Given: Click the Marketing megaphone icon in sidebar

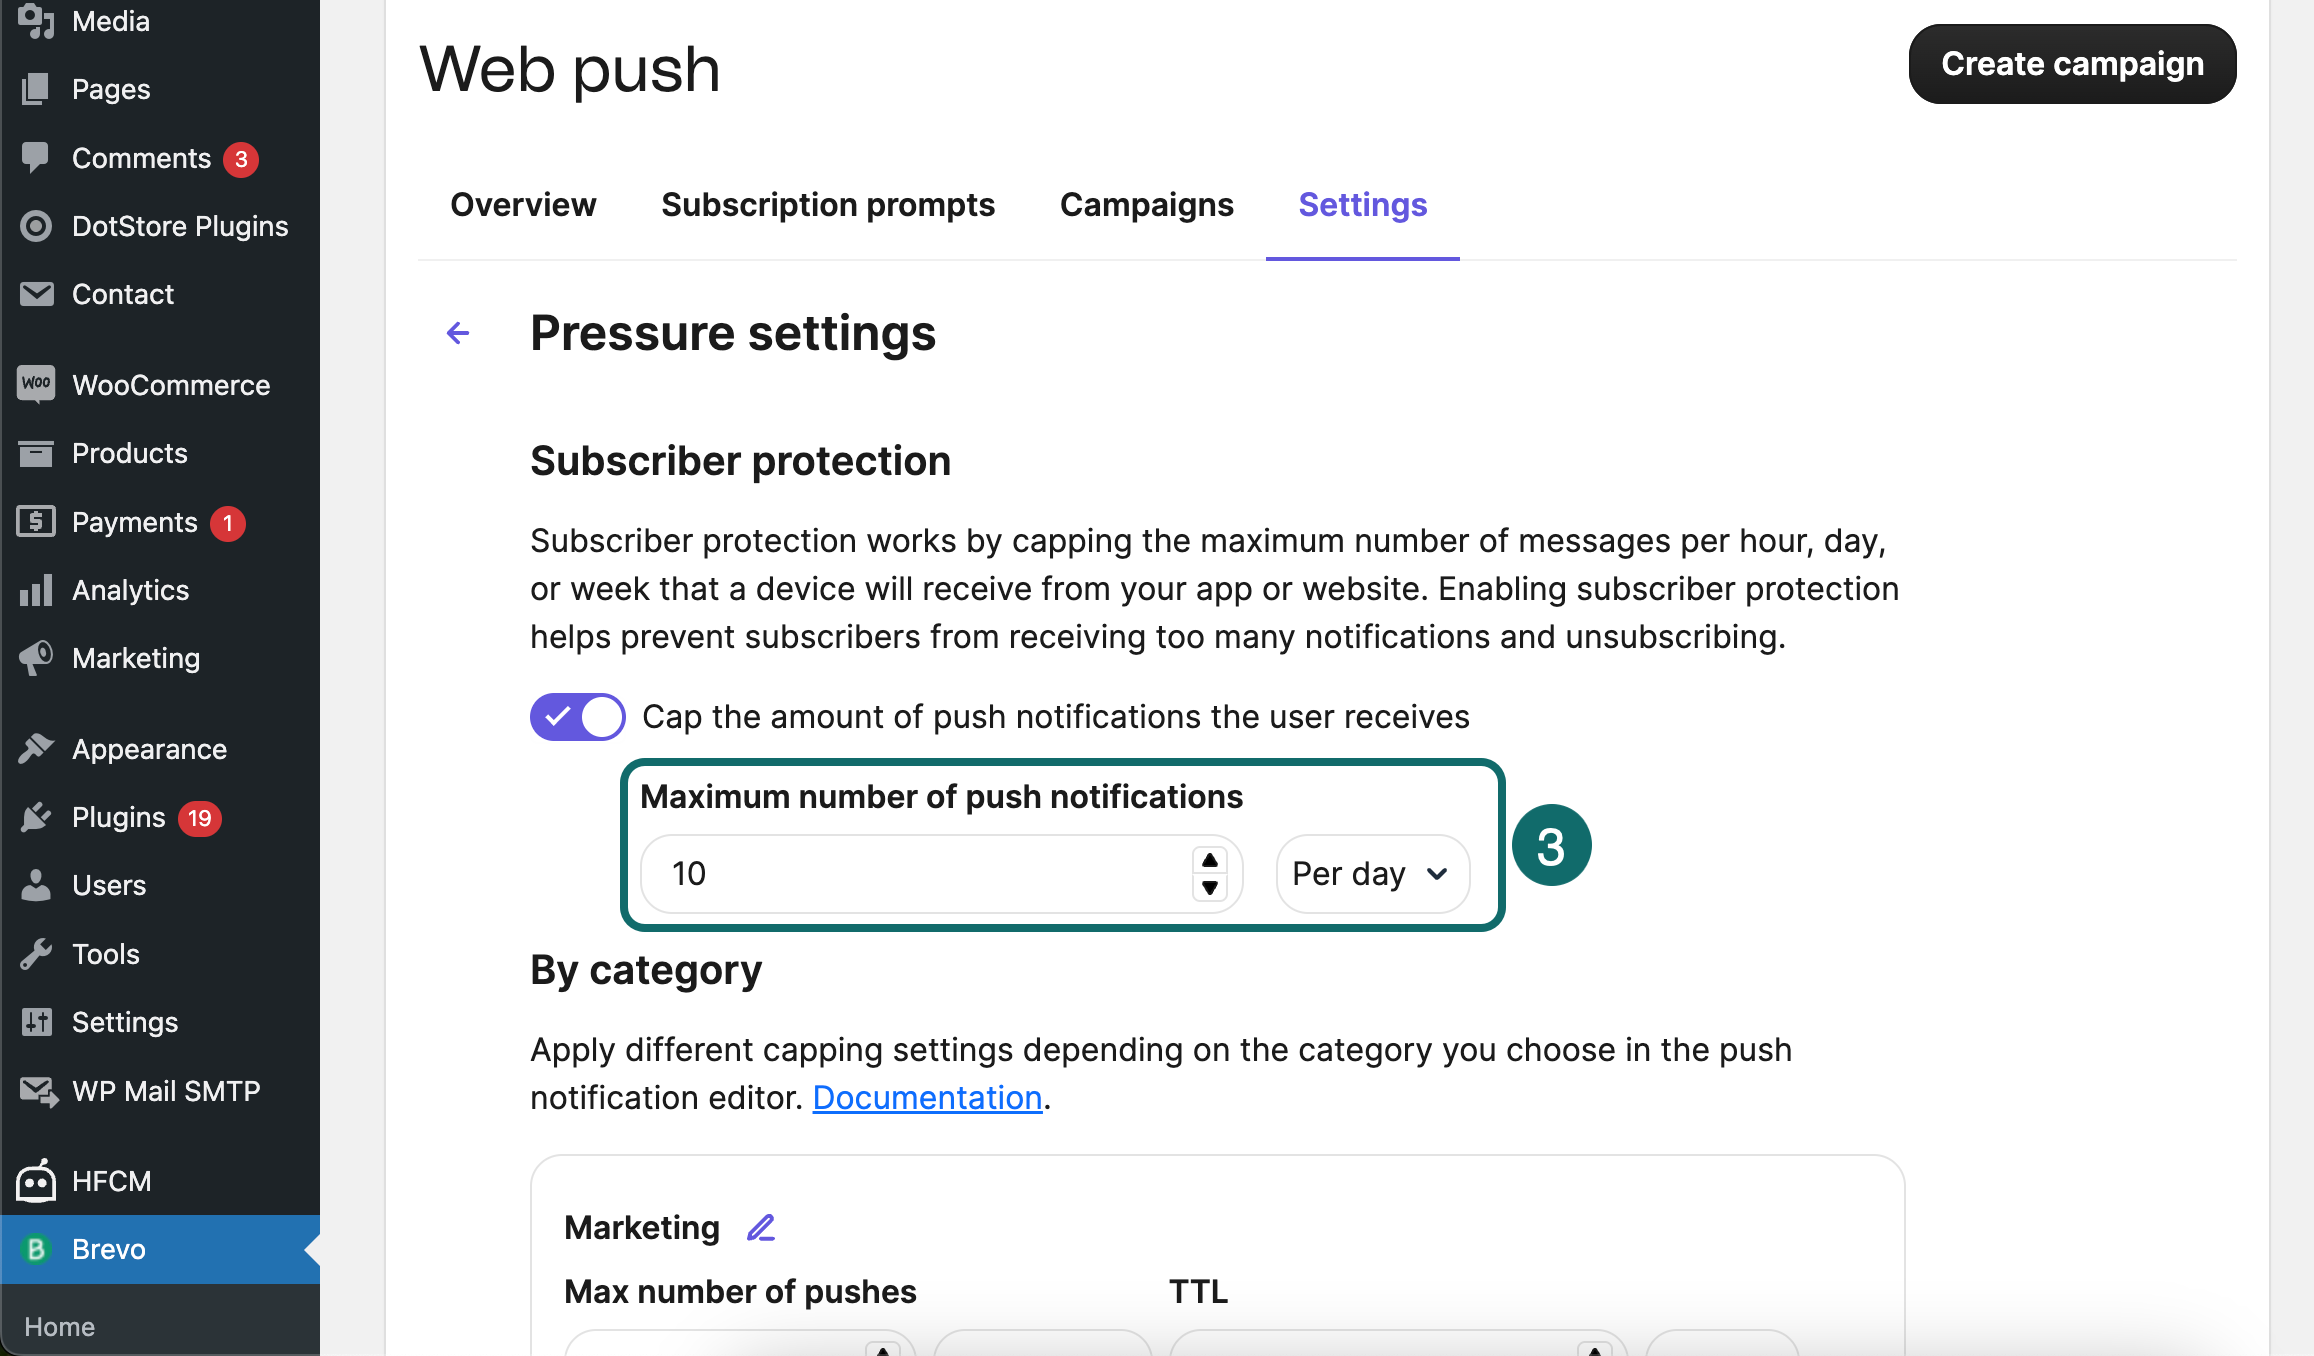Looking at the screenshot, I should click(36, 658).
